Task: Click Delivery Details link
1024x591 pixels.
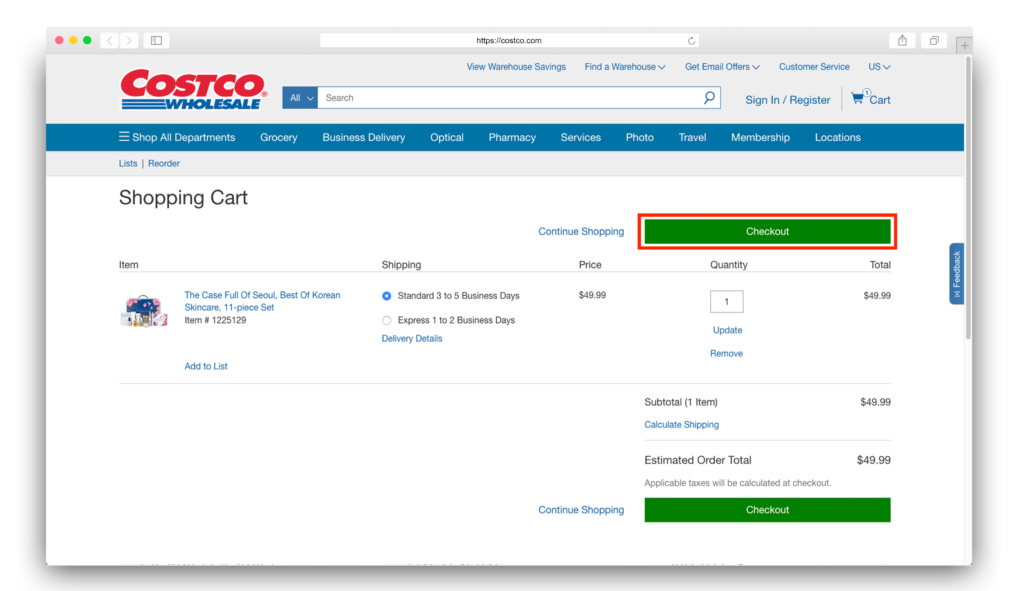Action: click(412, 338)
